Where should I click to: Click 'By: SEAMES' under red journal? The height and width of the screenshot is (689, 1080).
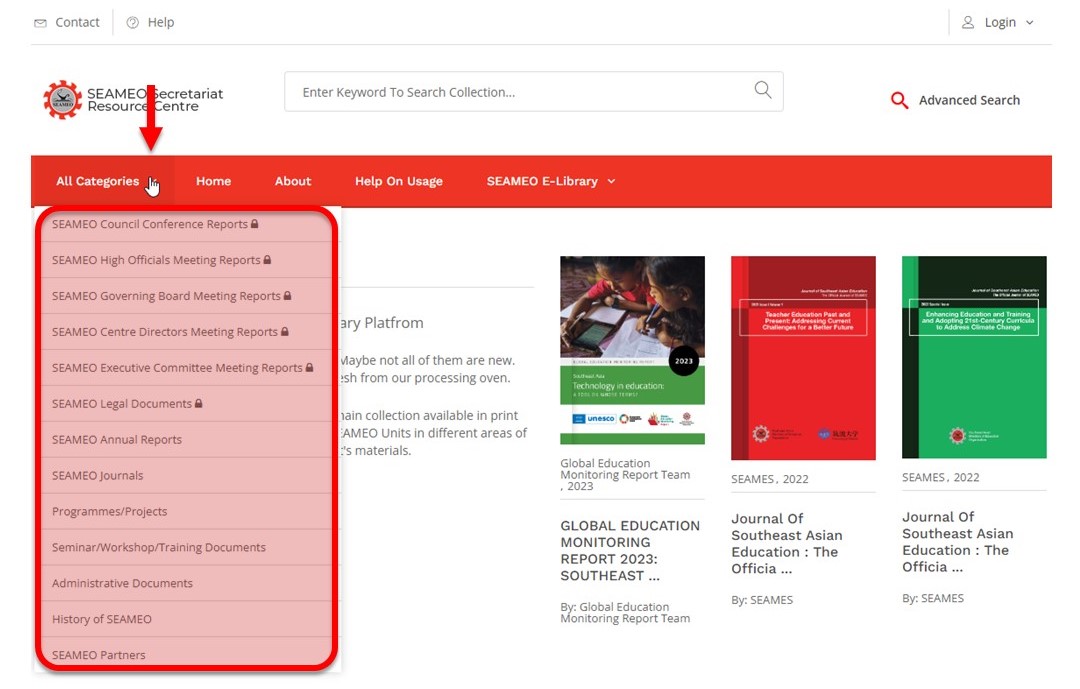762,600
